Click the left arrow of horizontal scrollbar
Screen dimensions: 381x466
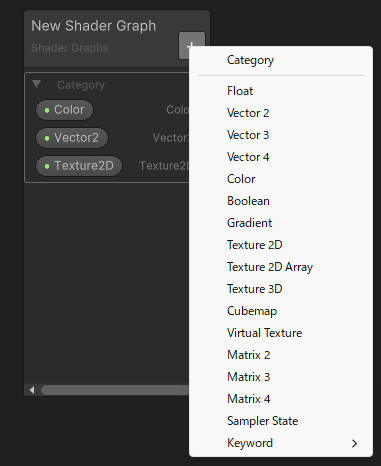(x=32, y=390)
